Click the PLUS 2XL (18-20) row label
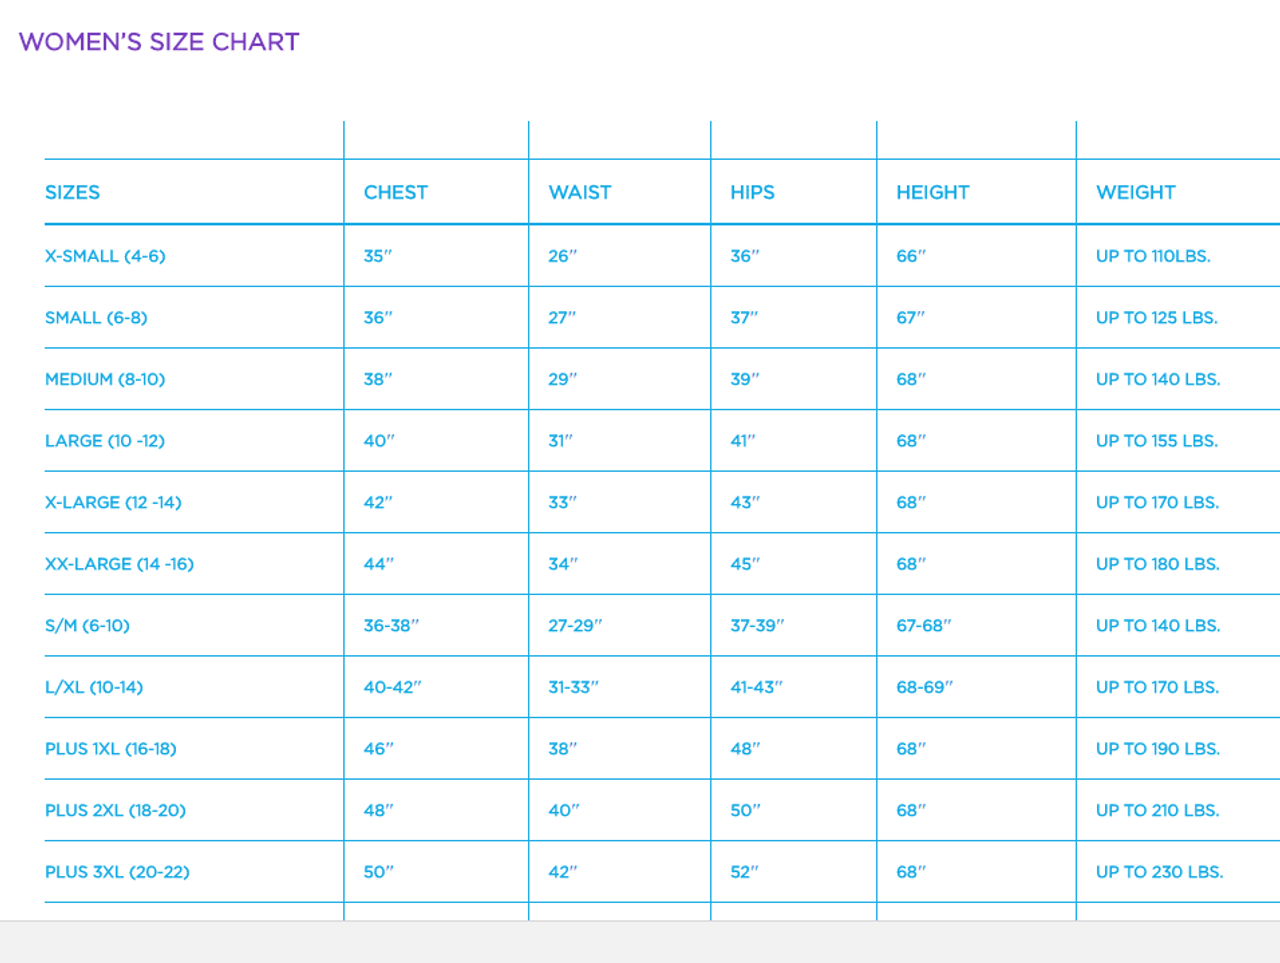The width and height of the screenshot is (1280, 963). point(115,811)
